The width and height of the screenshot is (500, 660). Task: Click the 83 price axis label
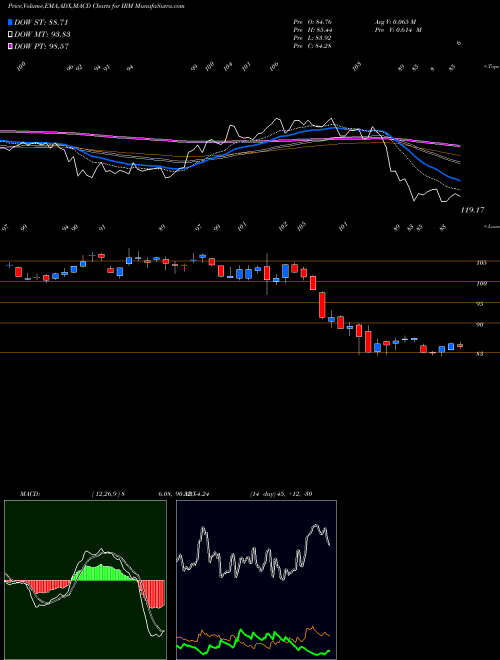(x=479, y=354)
